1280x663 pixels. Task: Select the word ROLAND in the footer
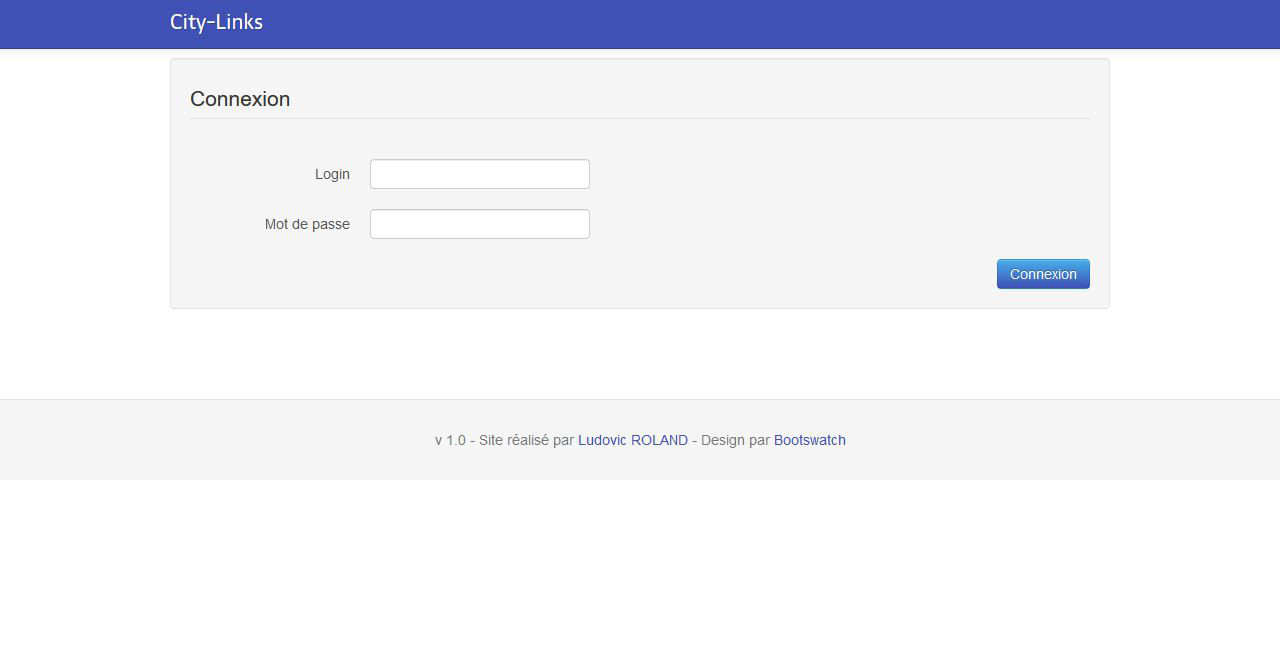(659, 440)
